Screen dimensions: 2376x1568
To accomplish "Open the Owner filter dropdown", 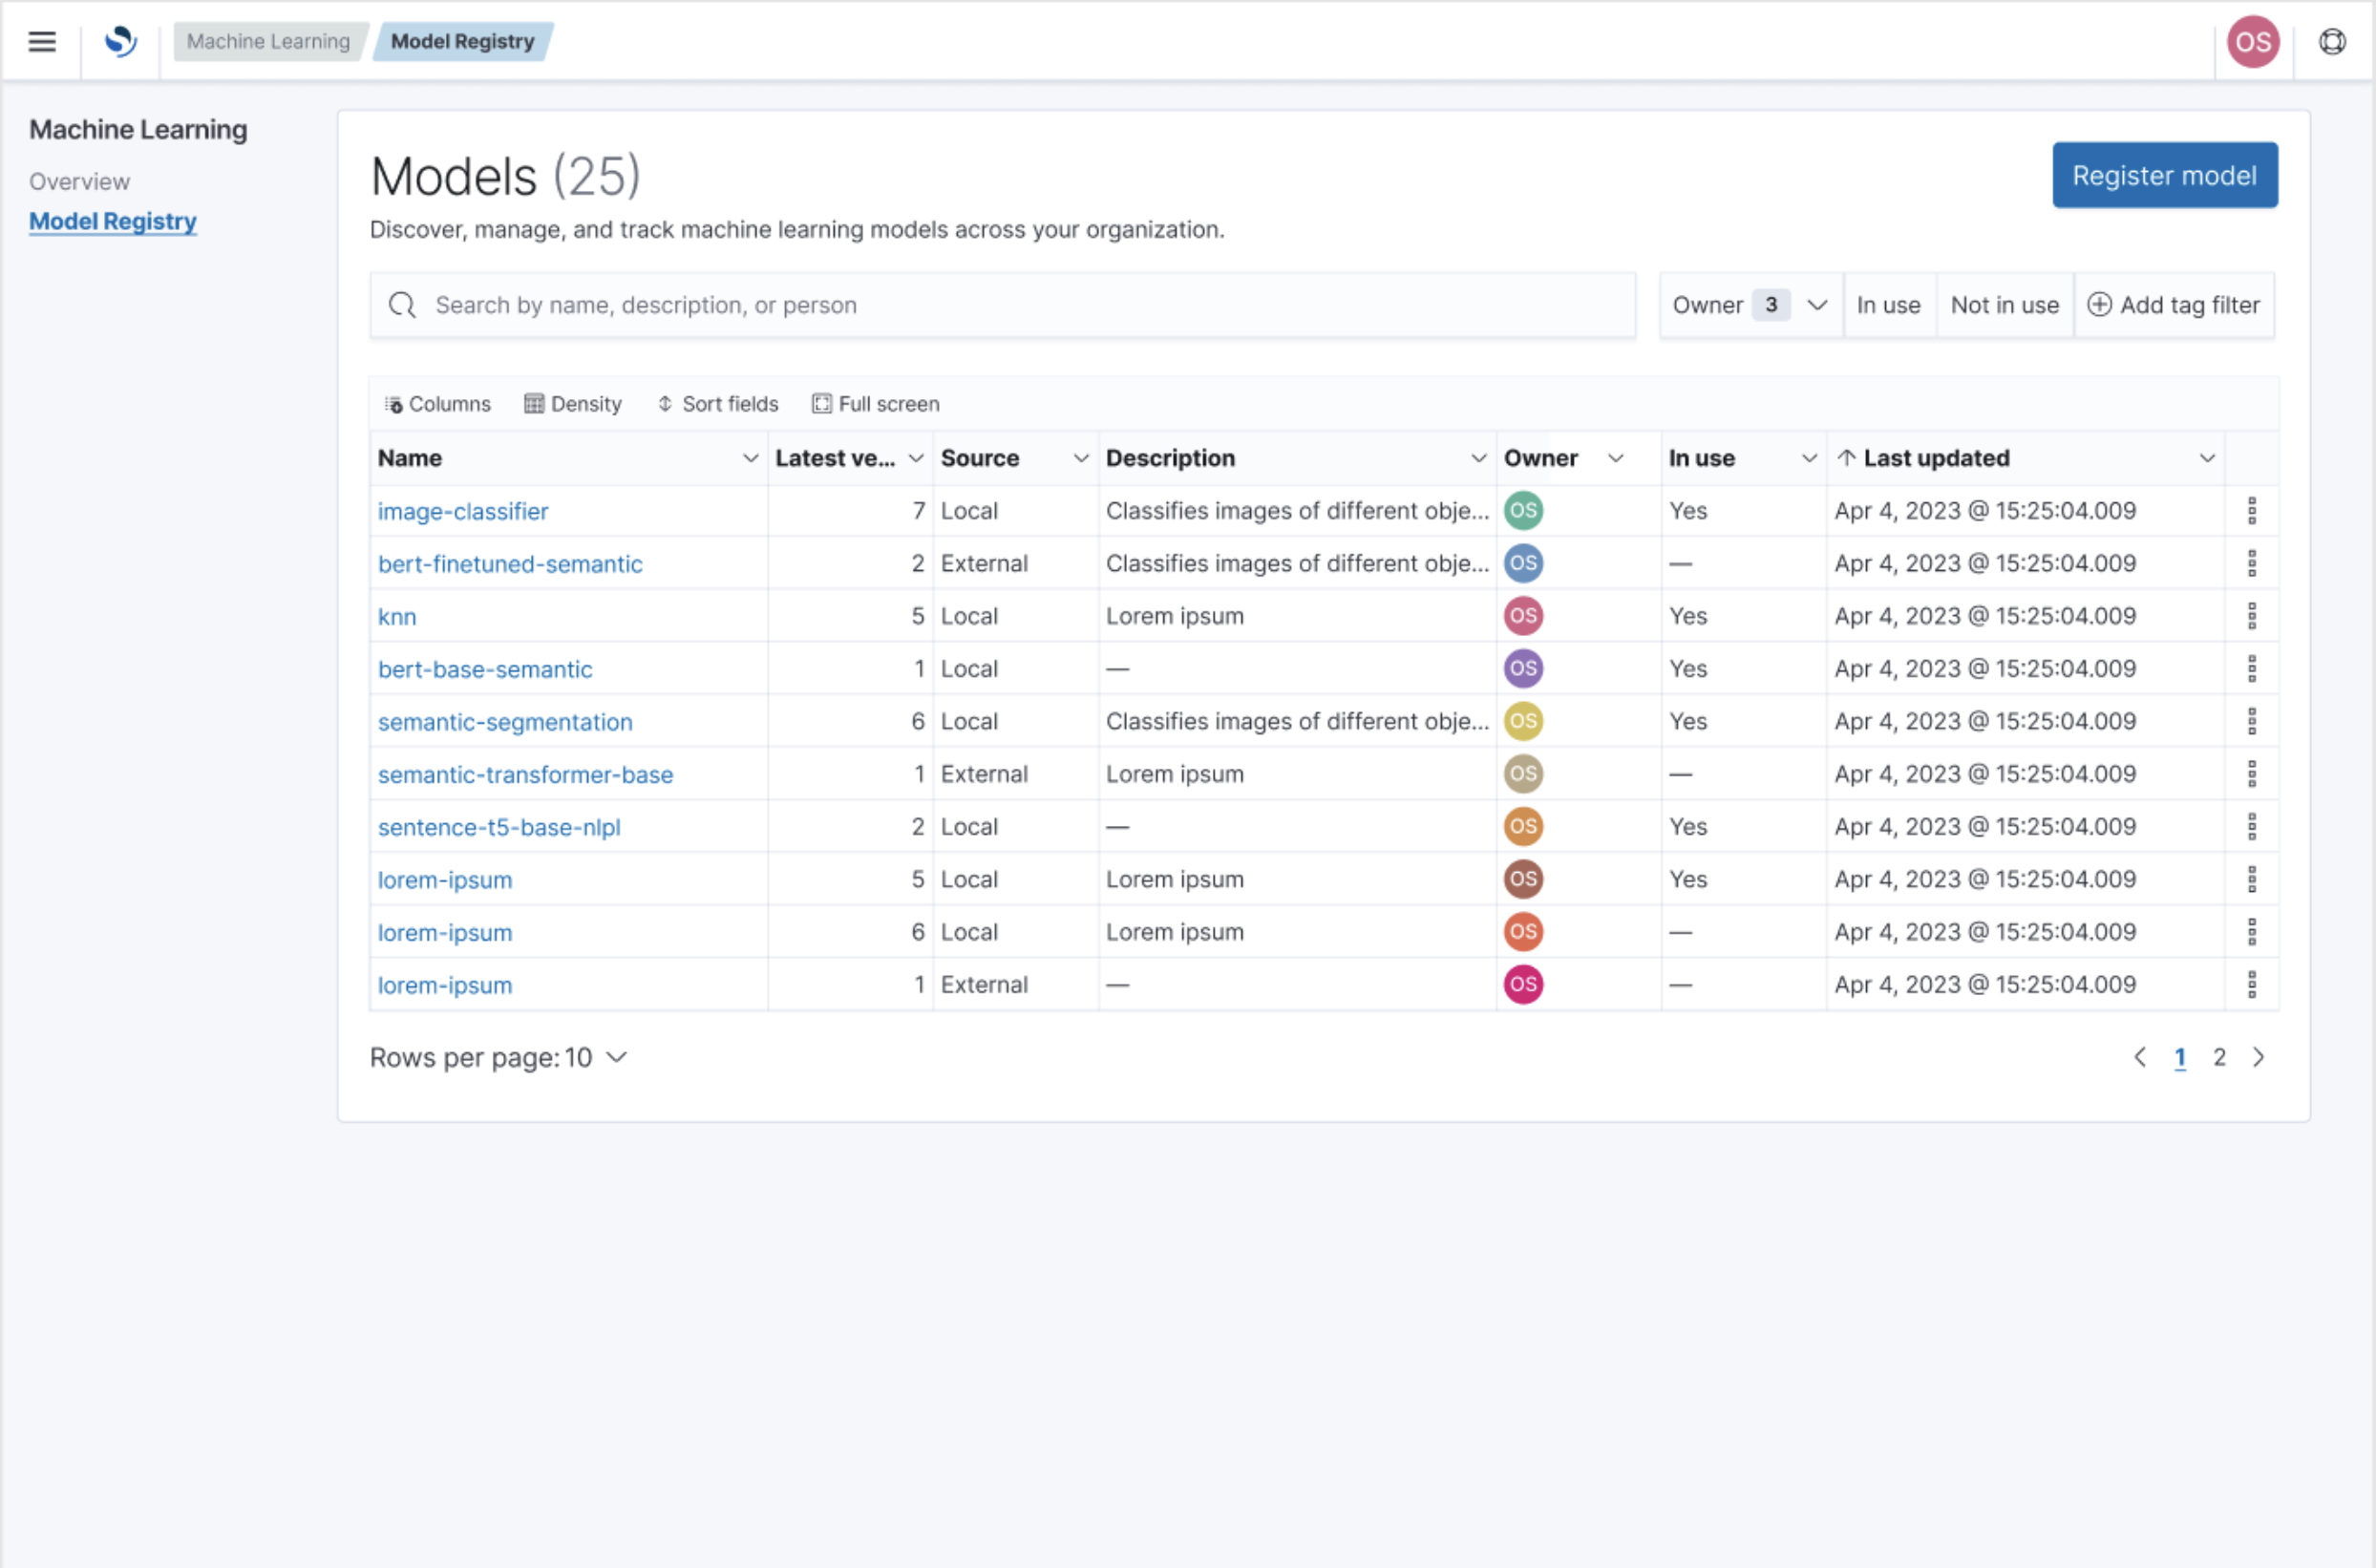I will [1749, 305].
